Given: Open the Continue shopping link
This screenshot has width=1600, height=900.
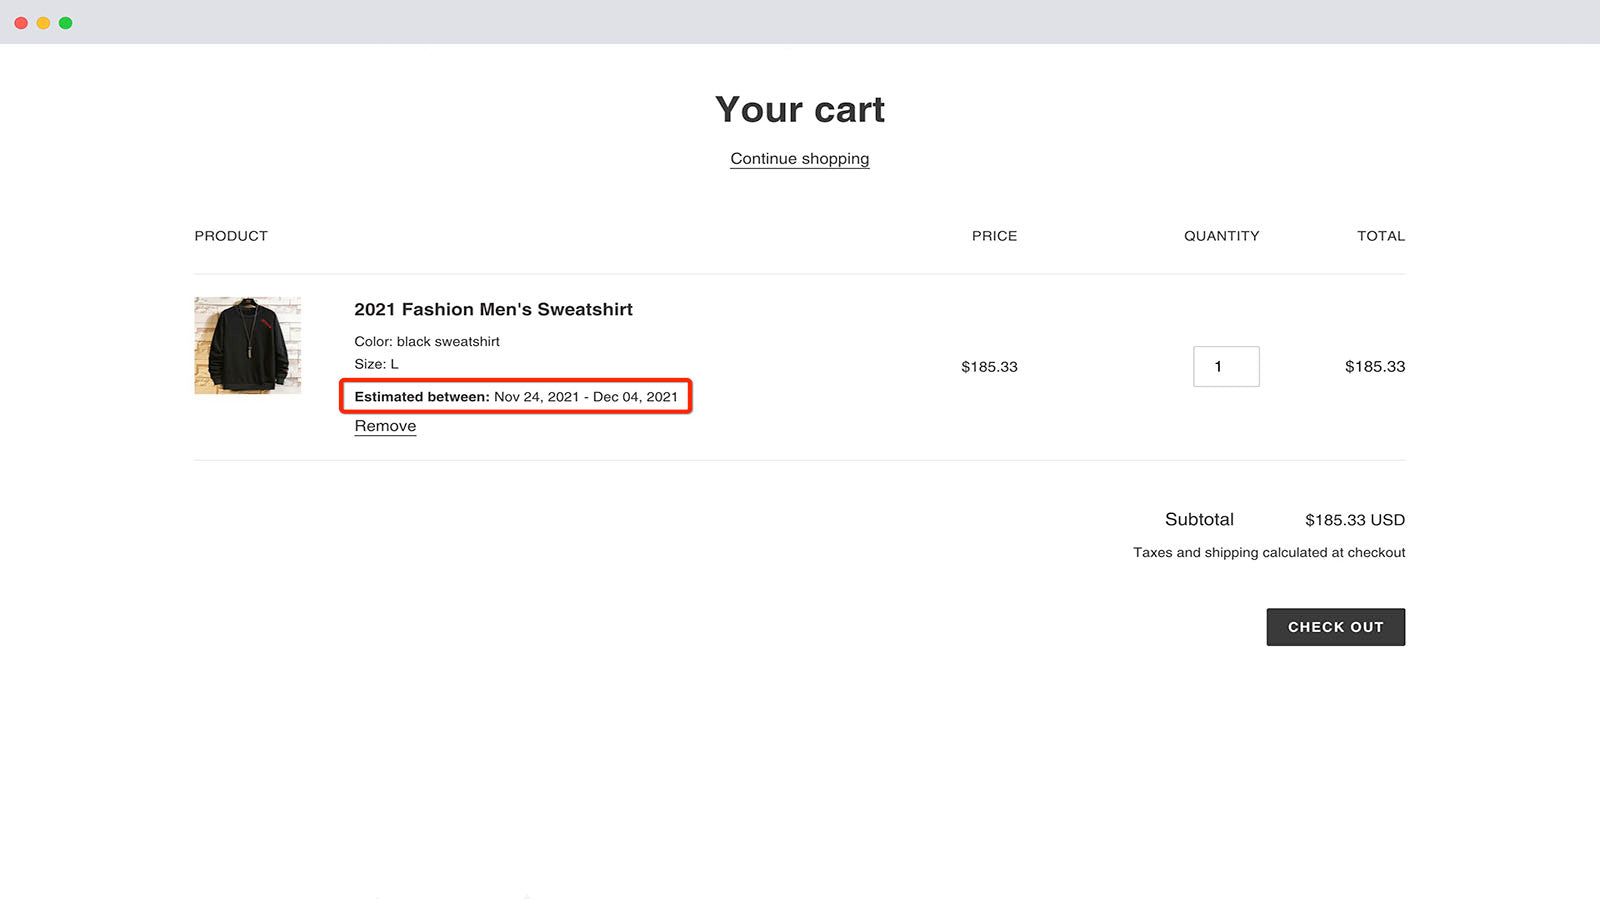Looking at the screenshot, I should tap(799, 158).
